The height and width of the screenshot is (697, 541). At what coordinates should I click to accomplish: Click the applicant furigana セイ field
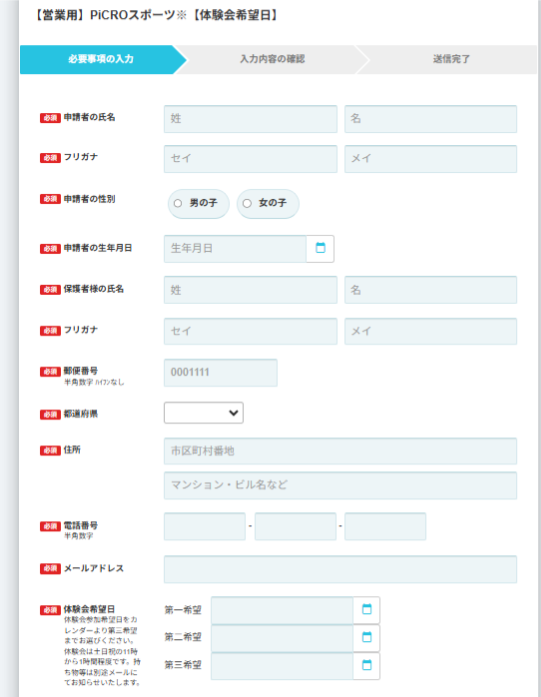point(250,159)
